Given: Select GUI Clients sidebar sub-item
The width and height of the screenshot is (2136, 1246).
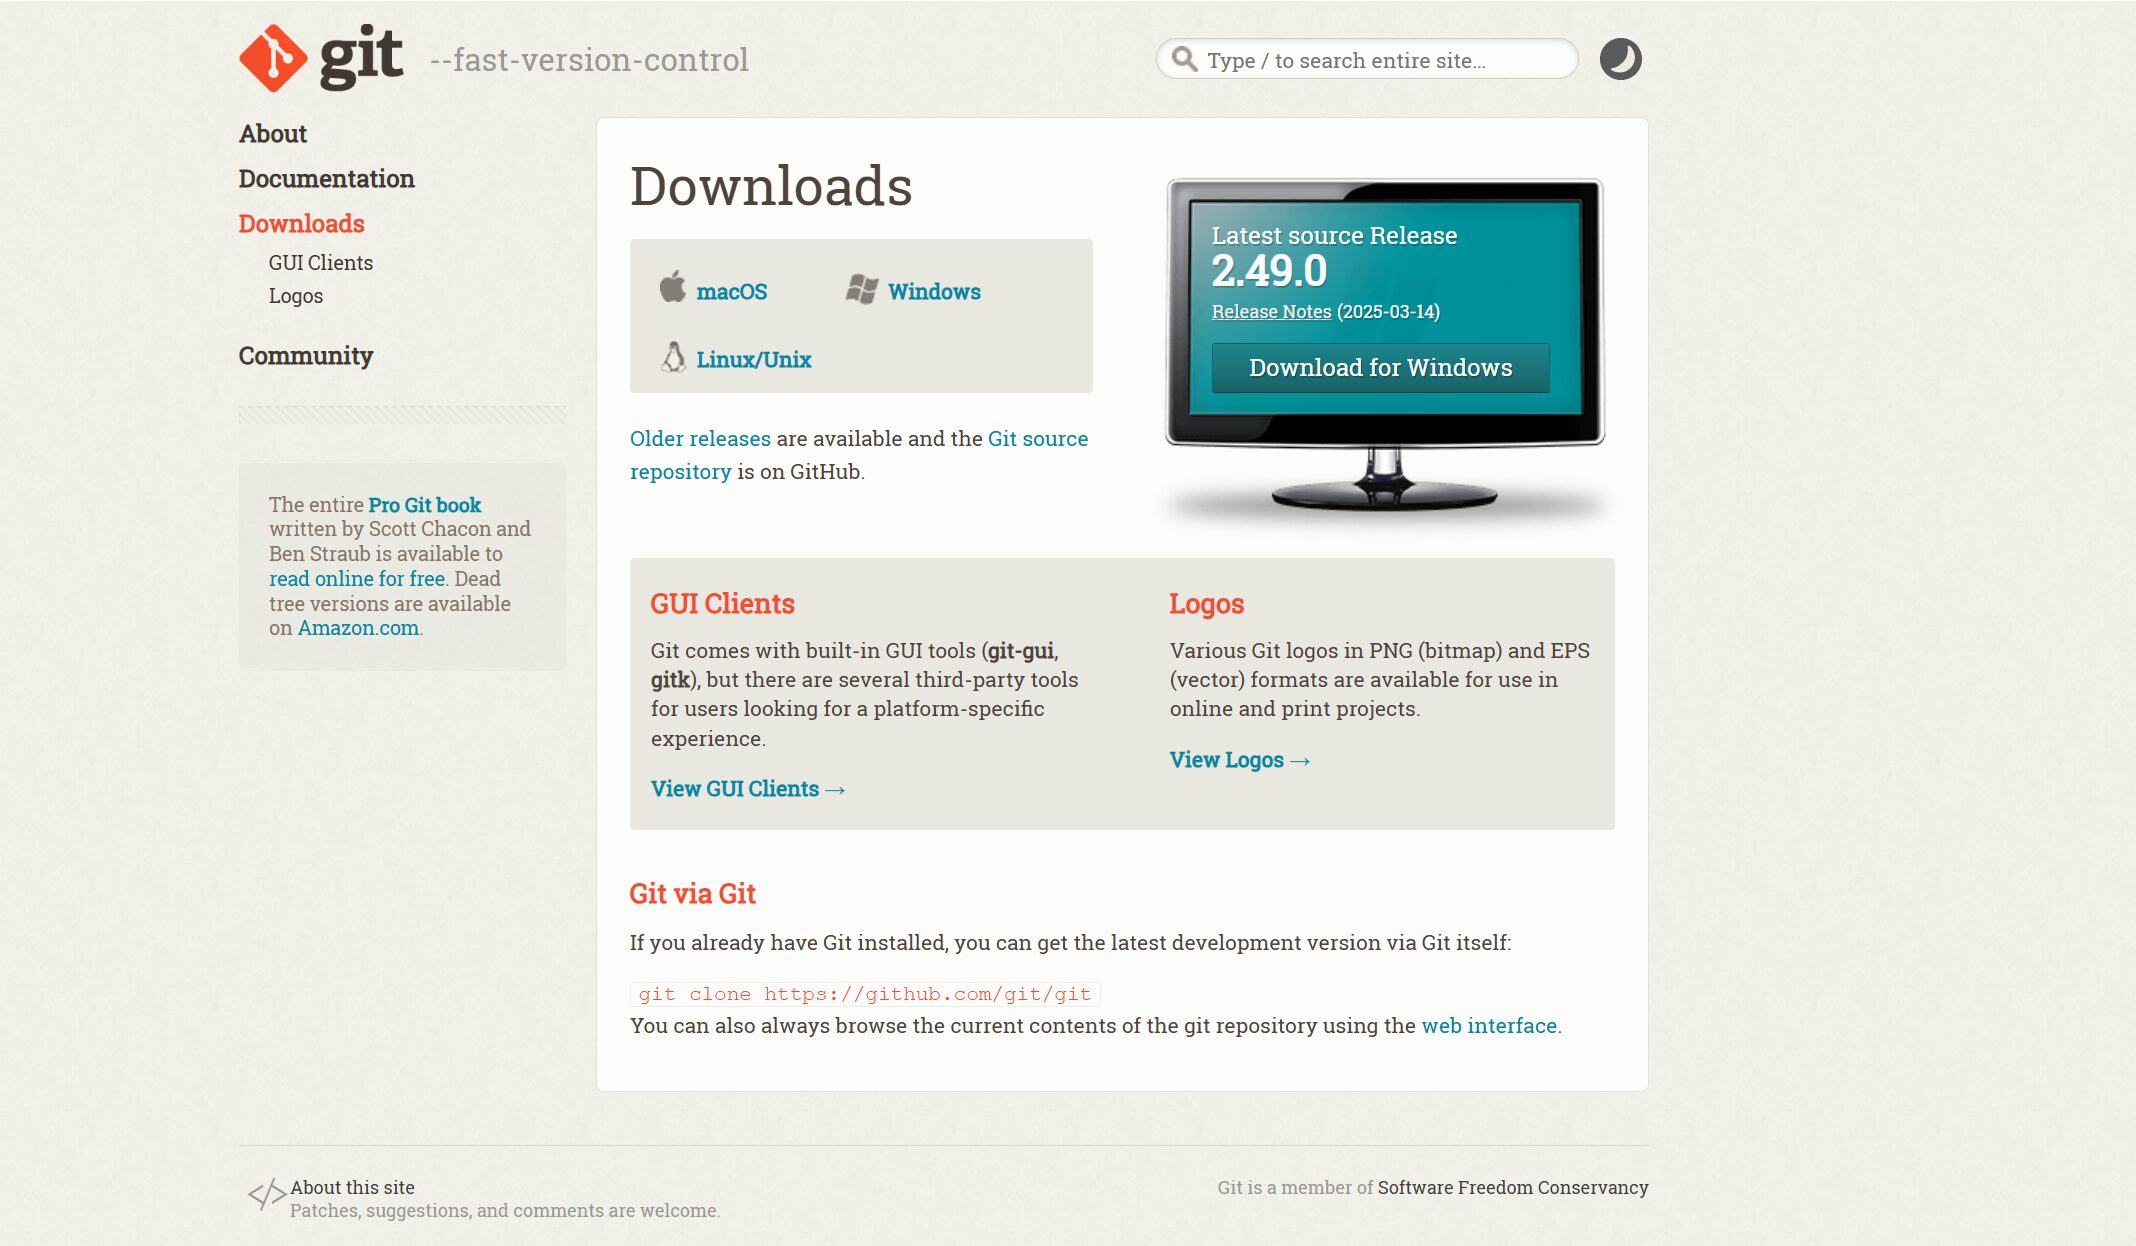Looking at the screenshot, I should (x=320, y=263).
